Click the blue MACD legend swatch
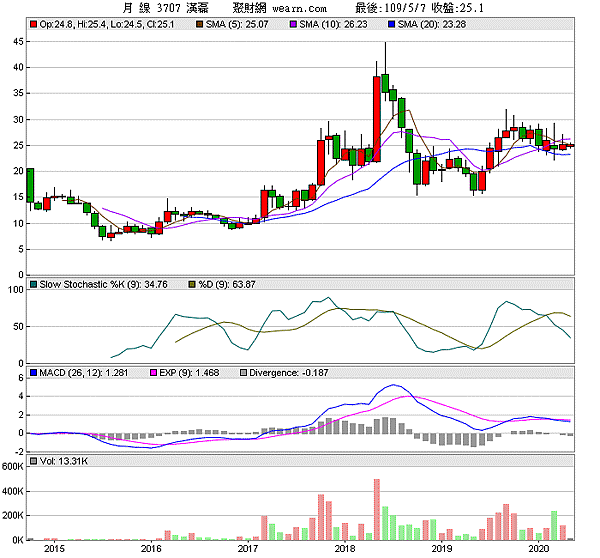600x558 pixels. point(34,372)
